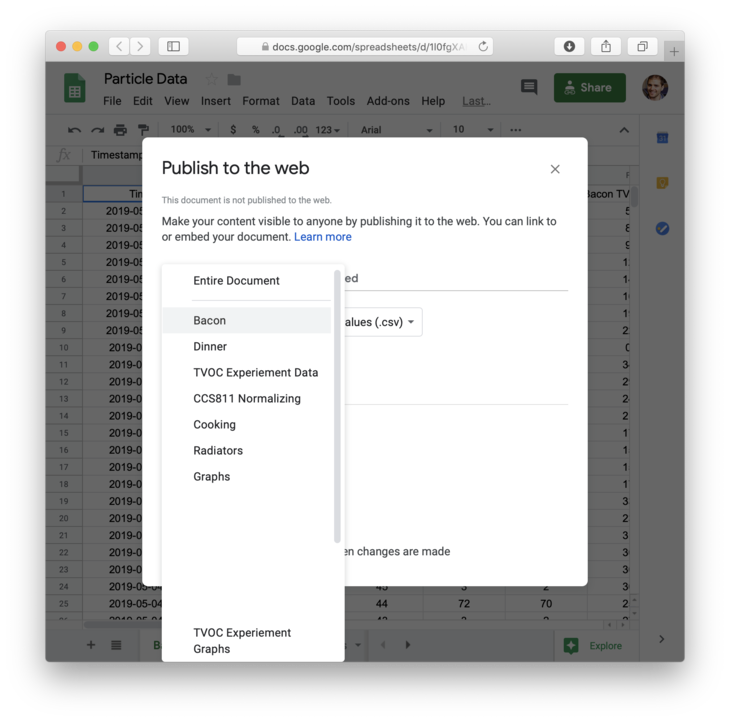Choose CCS811 Normalizing from list
Image resolution: width=730 pixels, height=722 pixels.
click(x=247, y=399)
